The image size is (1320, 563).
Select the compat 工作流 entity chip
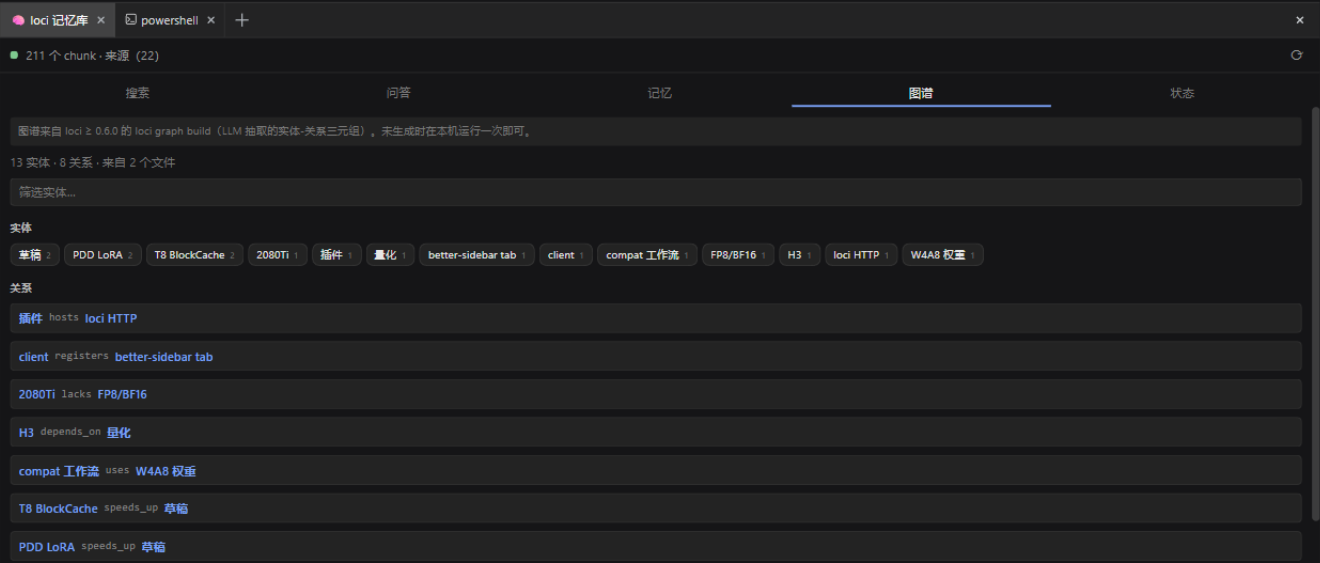[647, 255]
